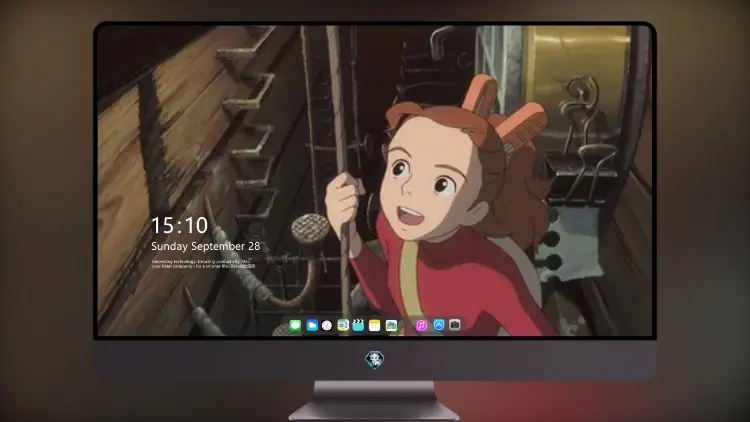Open the yellow Notes app in dock
Viewport: 750px width, 422px height.
tap(374, 325)
